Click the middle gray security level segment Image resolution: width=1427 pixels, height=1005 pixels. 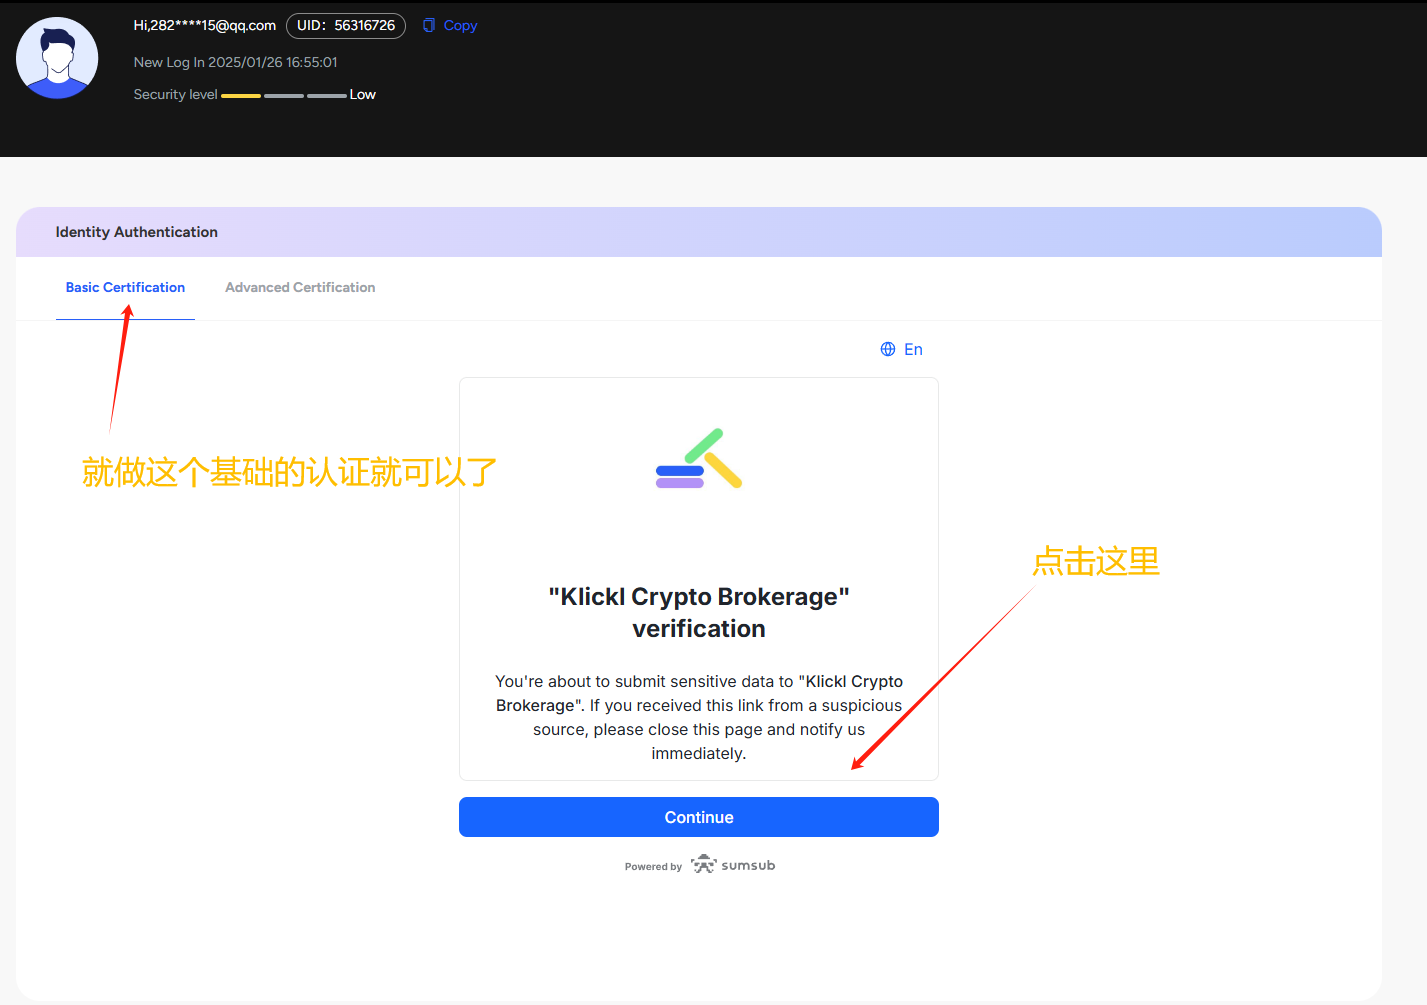click(284, 95)
